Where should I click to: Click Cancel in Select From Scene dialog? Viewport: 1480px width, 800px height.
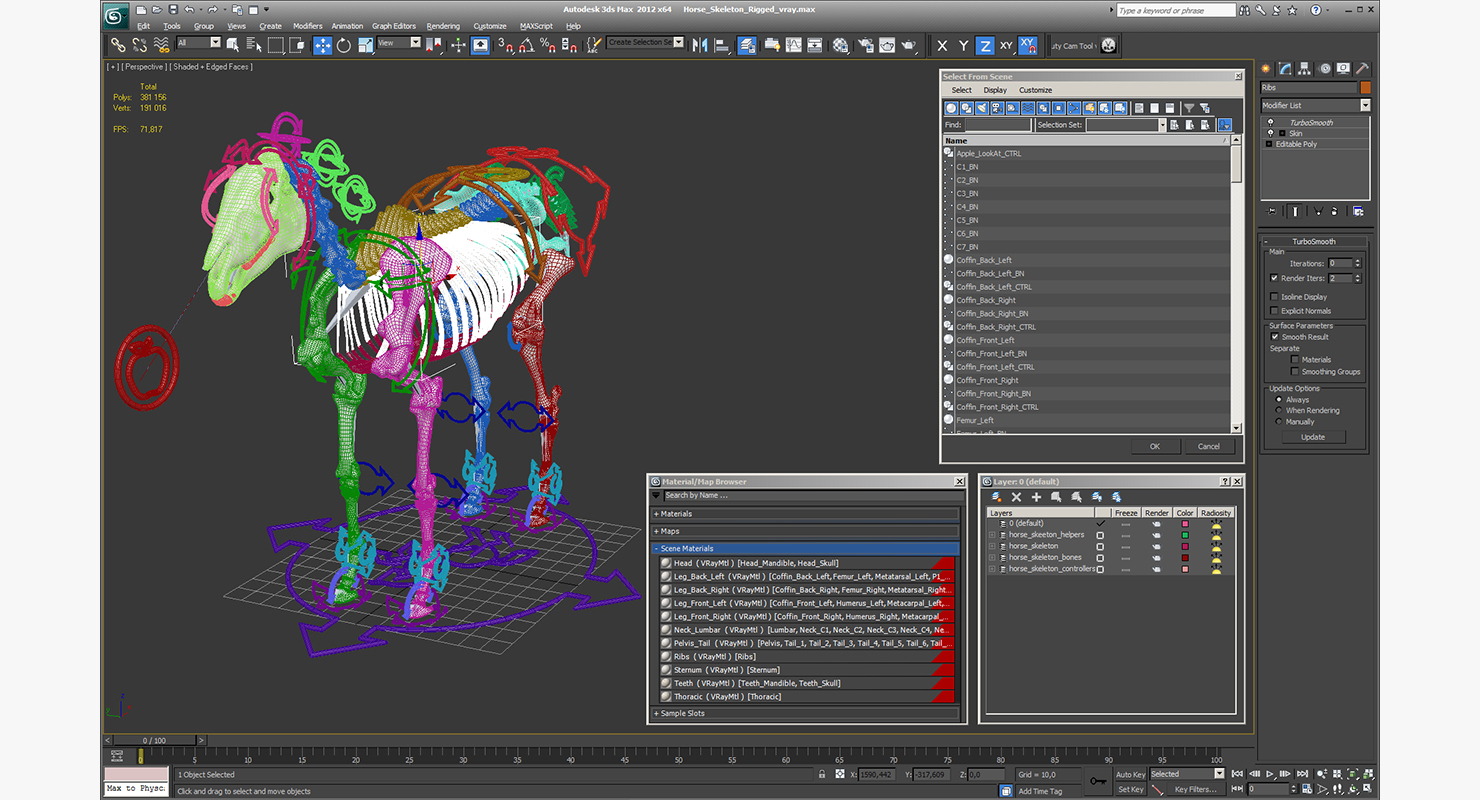[x=1209, y=446]
